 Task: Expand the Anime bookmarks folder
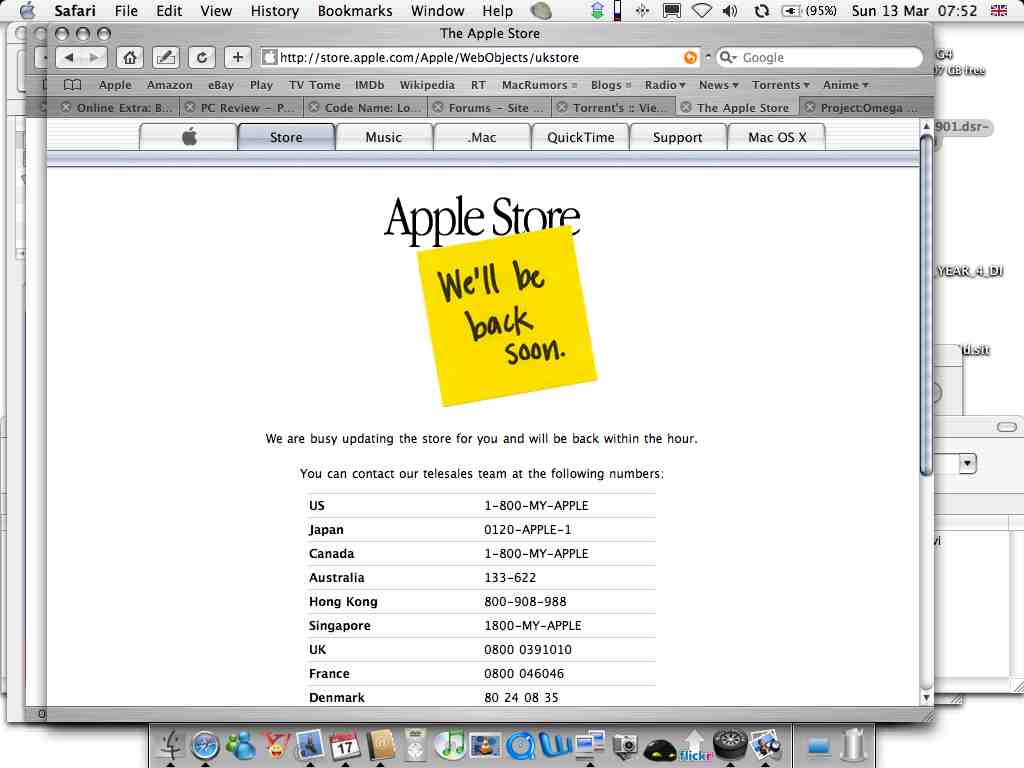845,85
